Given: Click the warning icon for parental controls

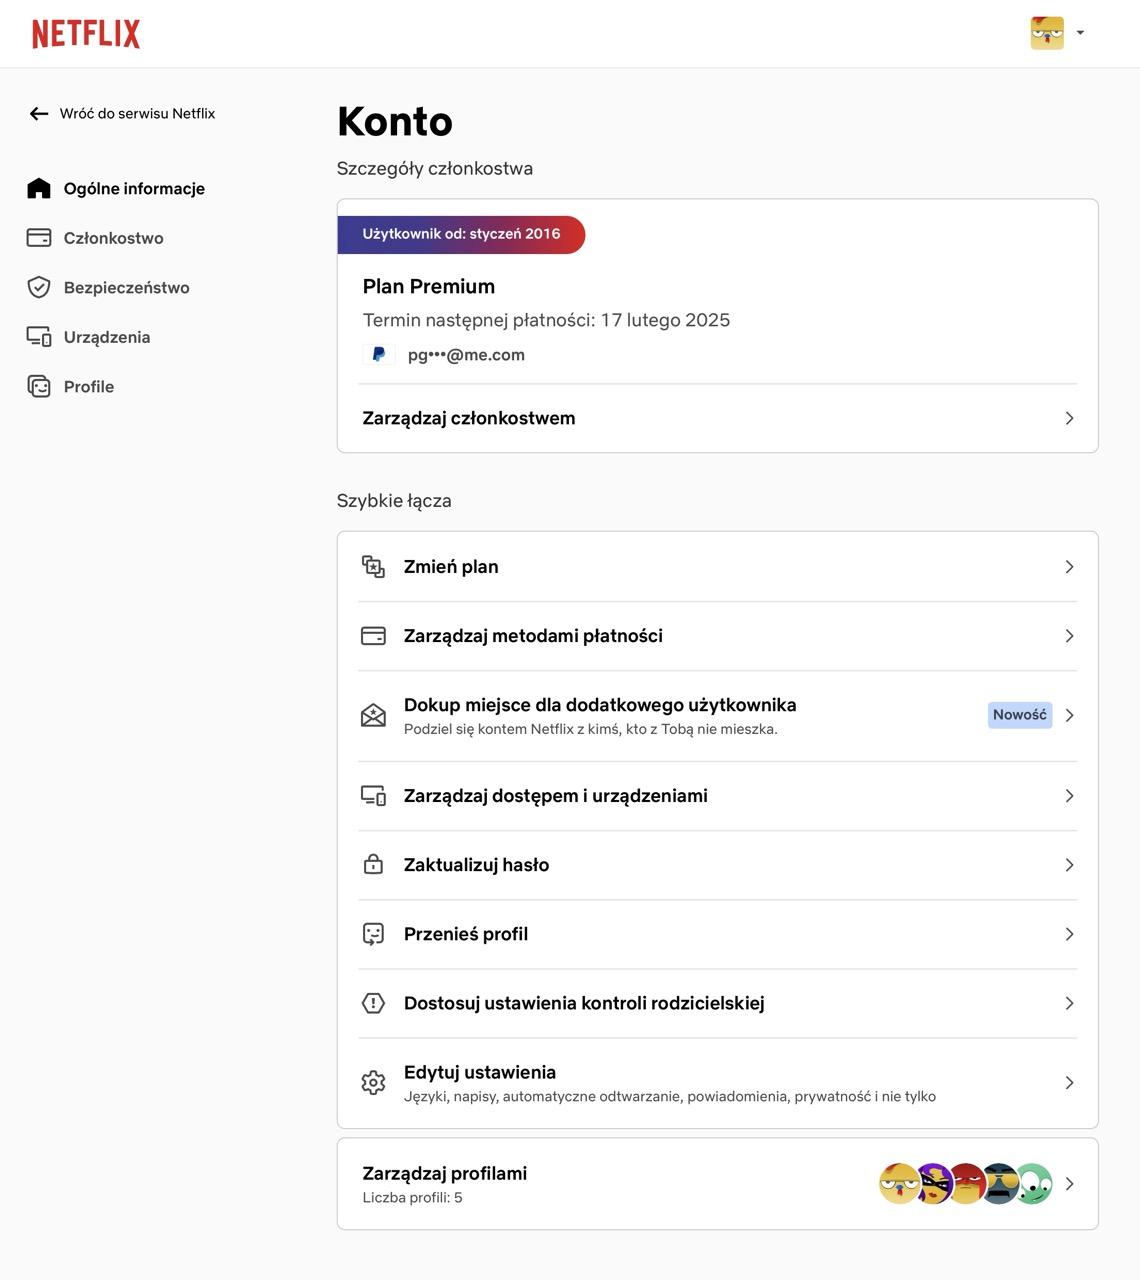Looking at the screenshot, I should (373, 1003).
